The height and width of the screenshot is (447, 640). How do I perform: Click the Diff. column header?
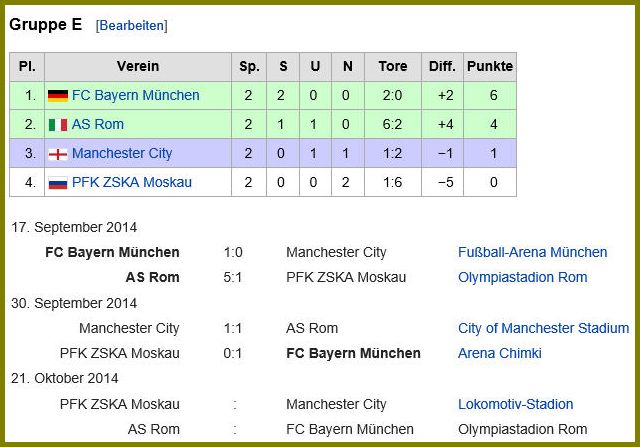(442, 67)
